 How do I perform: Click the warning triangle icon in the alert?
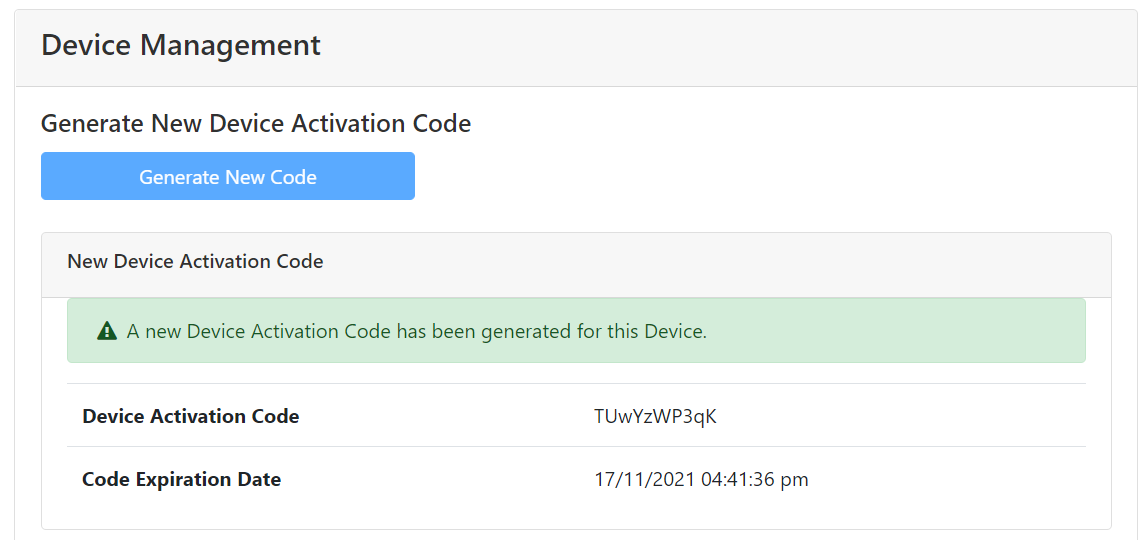[107, 331]
